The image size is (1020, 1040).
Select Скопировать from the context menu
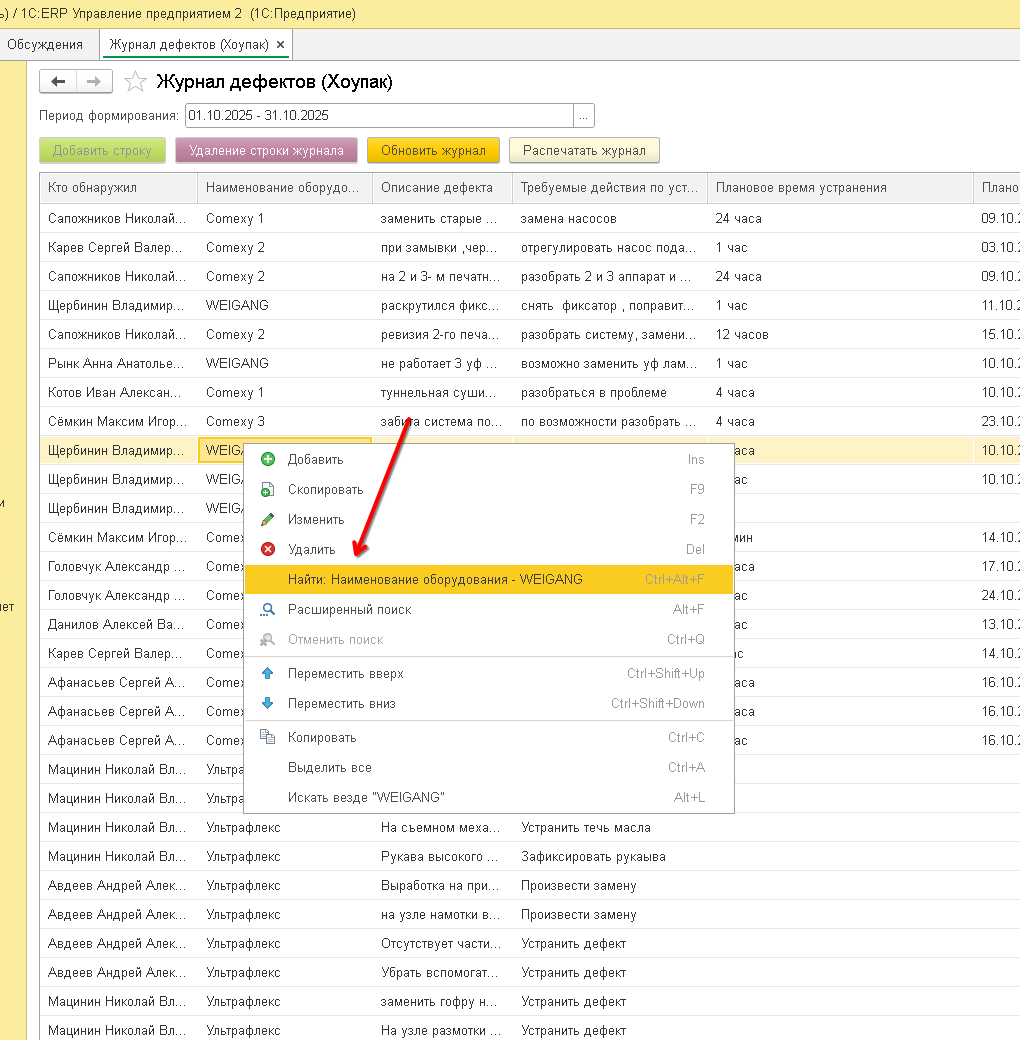click(x=325, y=490)
